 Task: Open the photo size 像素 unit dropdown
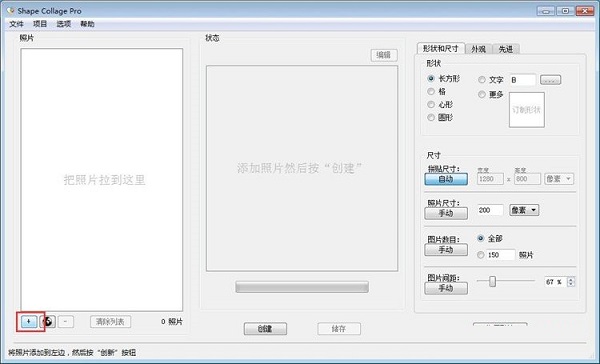pyautogui.click(x=524, y=210)
